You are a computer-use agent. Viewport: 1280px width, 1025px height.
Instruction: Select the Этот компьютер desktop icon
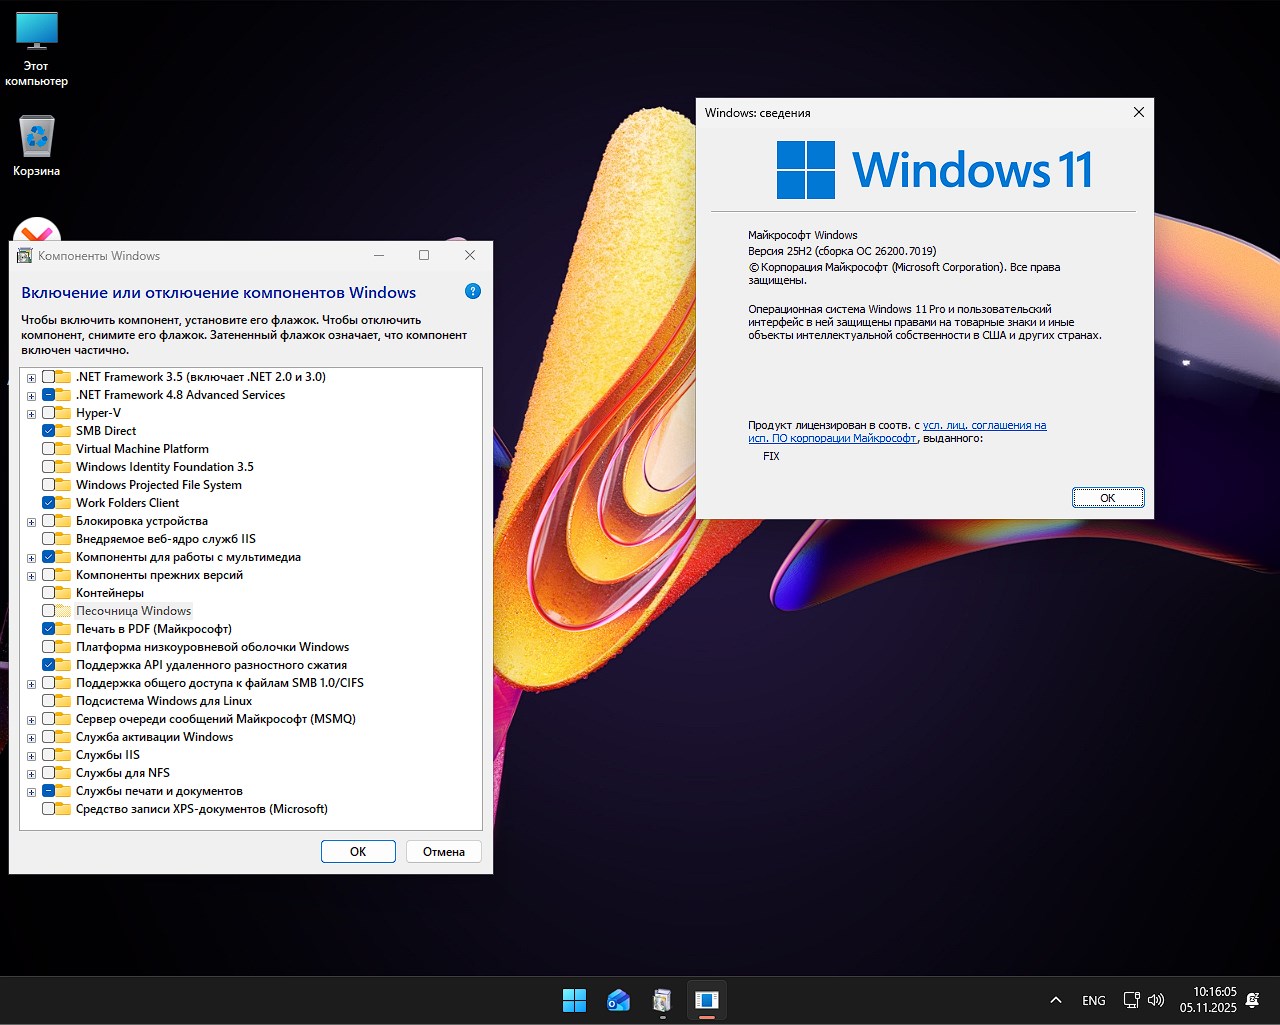click(x=37, y=49)
